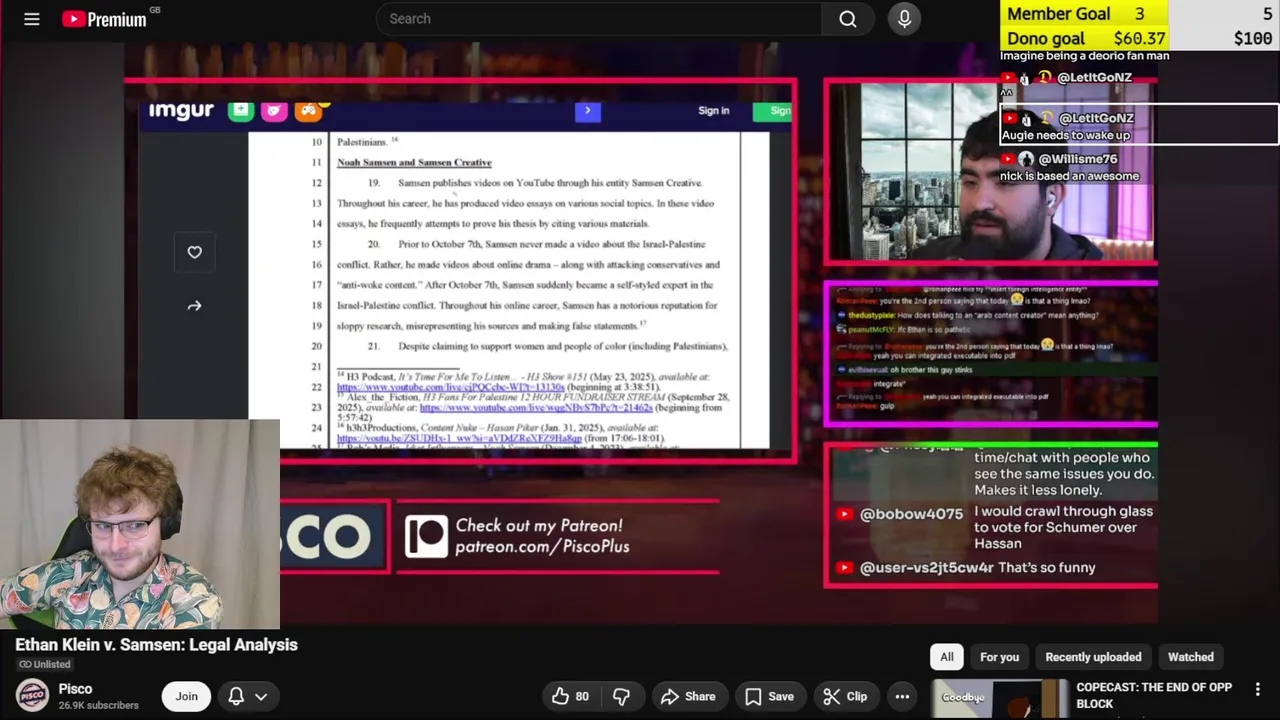Click the green Imgur new post icon
The image size is (1280, 720).
[240, 110]
